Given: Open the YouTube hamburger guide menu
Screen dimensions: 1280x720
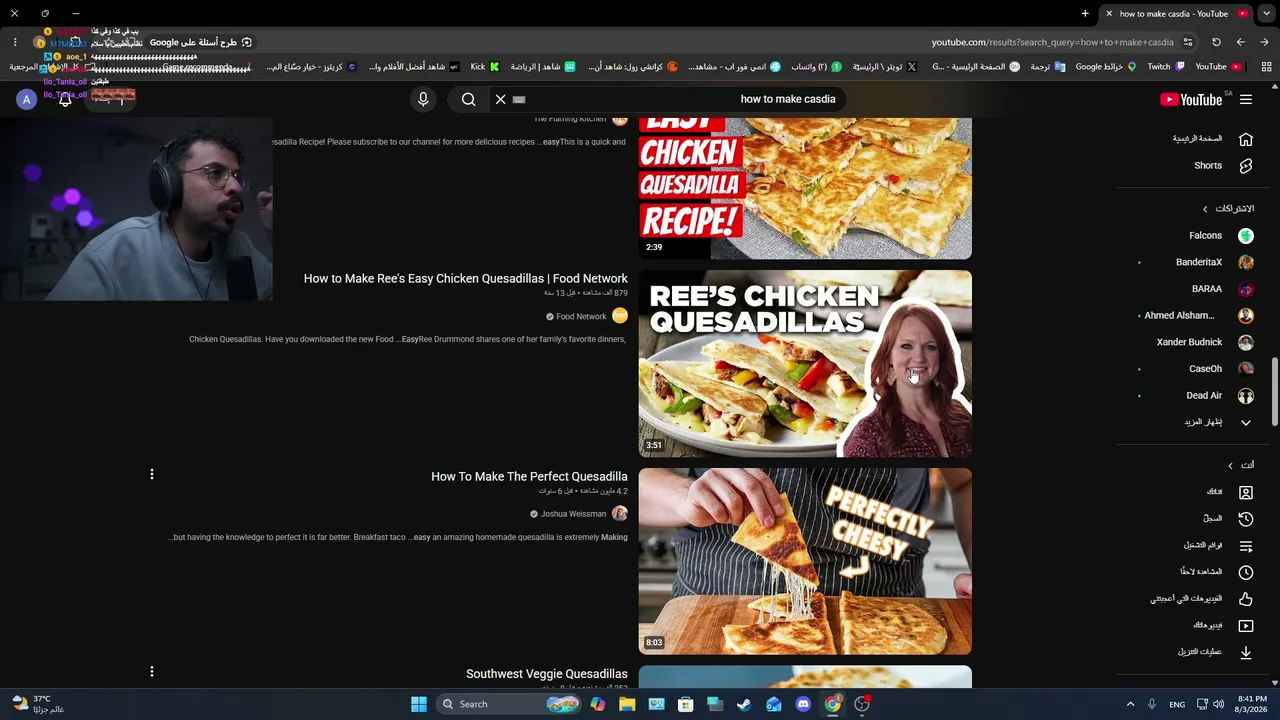Looking at the screenshot, I should coord(1246,99).
